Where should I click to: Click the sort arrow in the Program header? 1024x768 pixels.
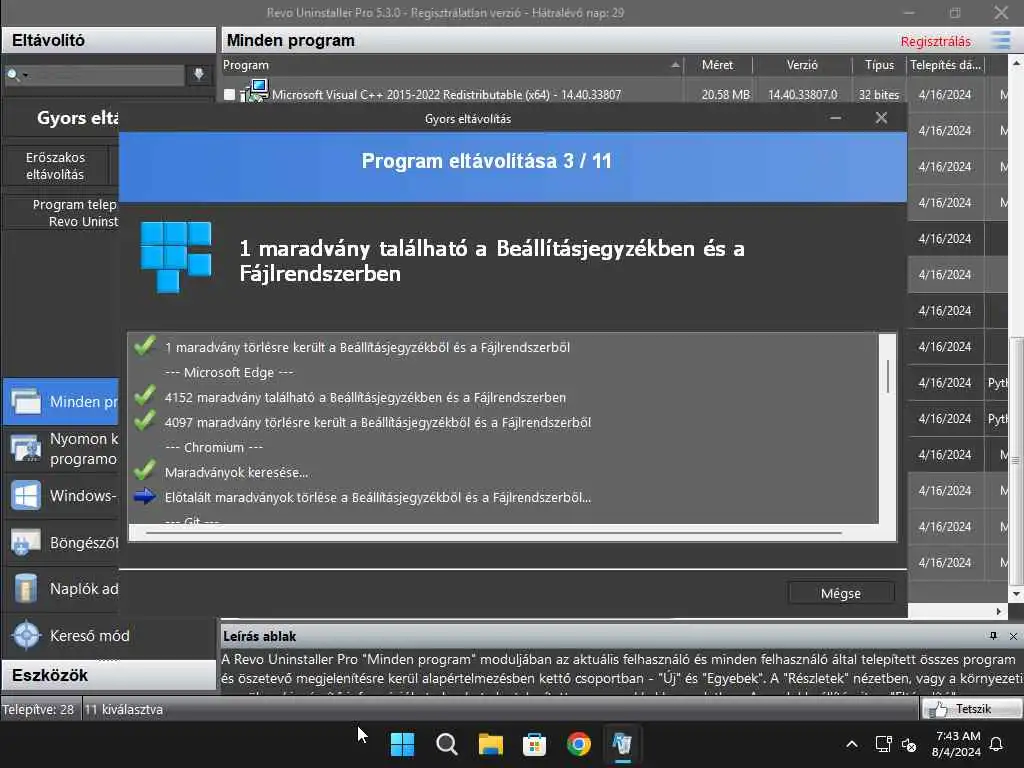(675, 65)
